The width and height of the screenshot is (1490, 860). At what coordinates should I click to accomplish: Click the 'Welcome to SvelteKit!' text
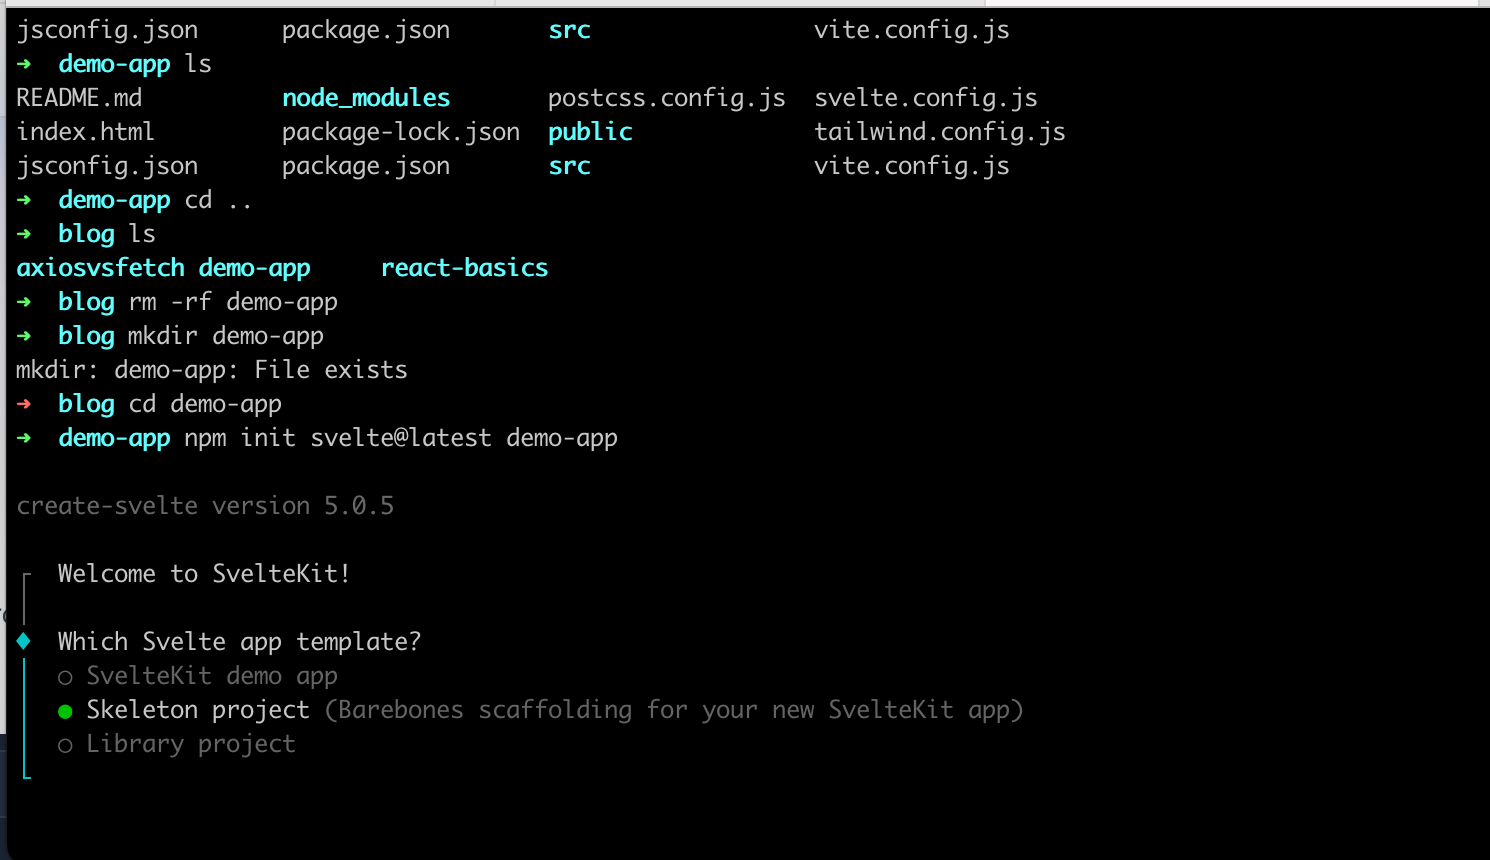(204, 574)
